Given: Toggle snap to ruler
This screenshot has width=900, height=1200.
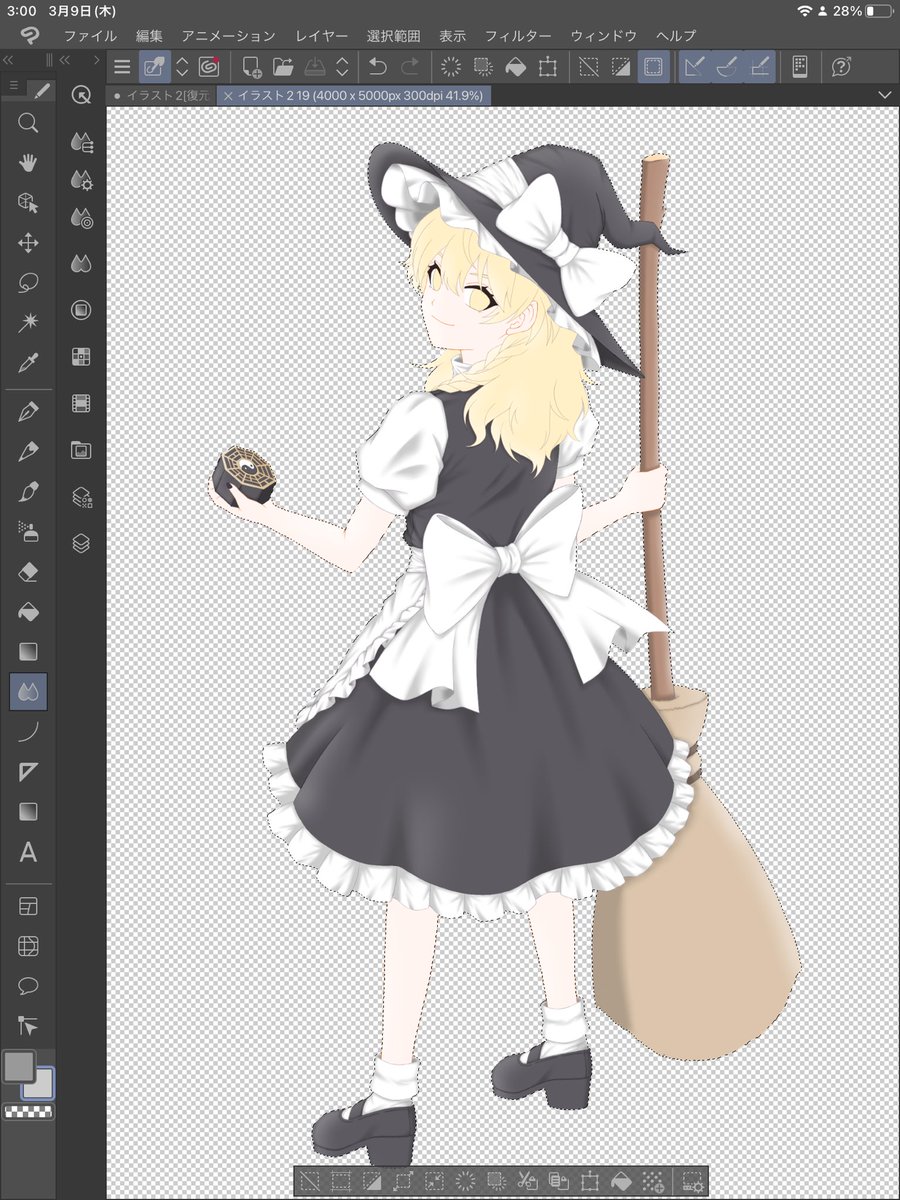Looking at the screenshot, I should point(695,67).
